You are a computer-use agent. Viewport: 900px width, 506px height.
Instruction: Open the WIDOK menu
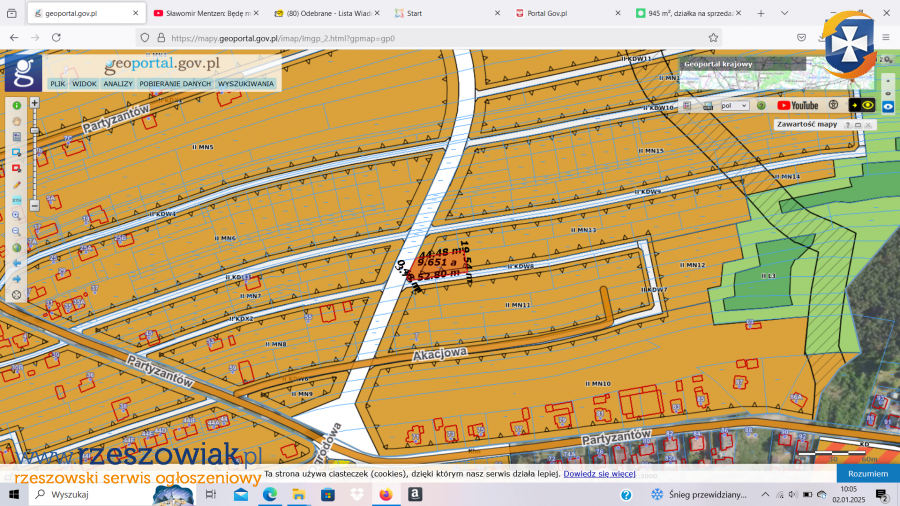coord(84,84)
